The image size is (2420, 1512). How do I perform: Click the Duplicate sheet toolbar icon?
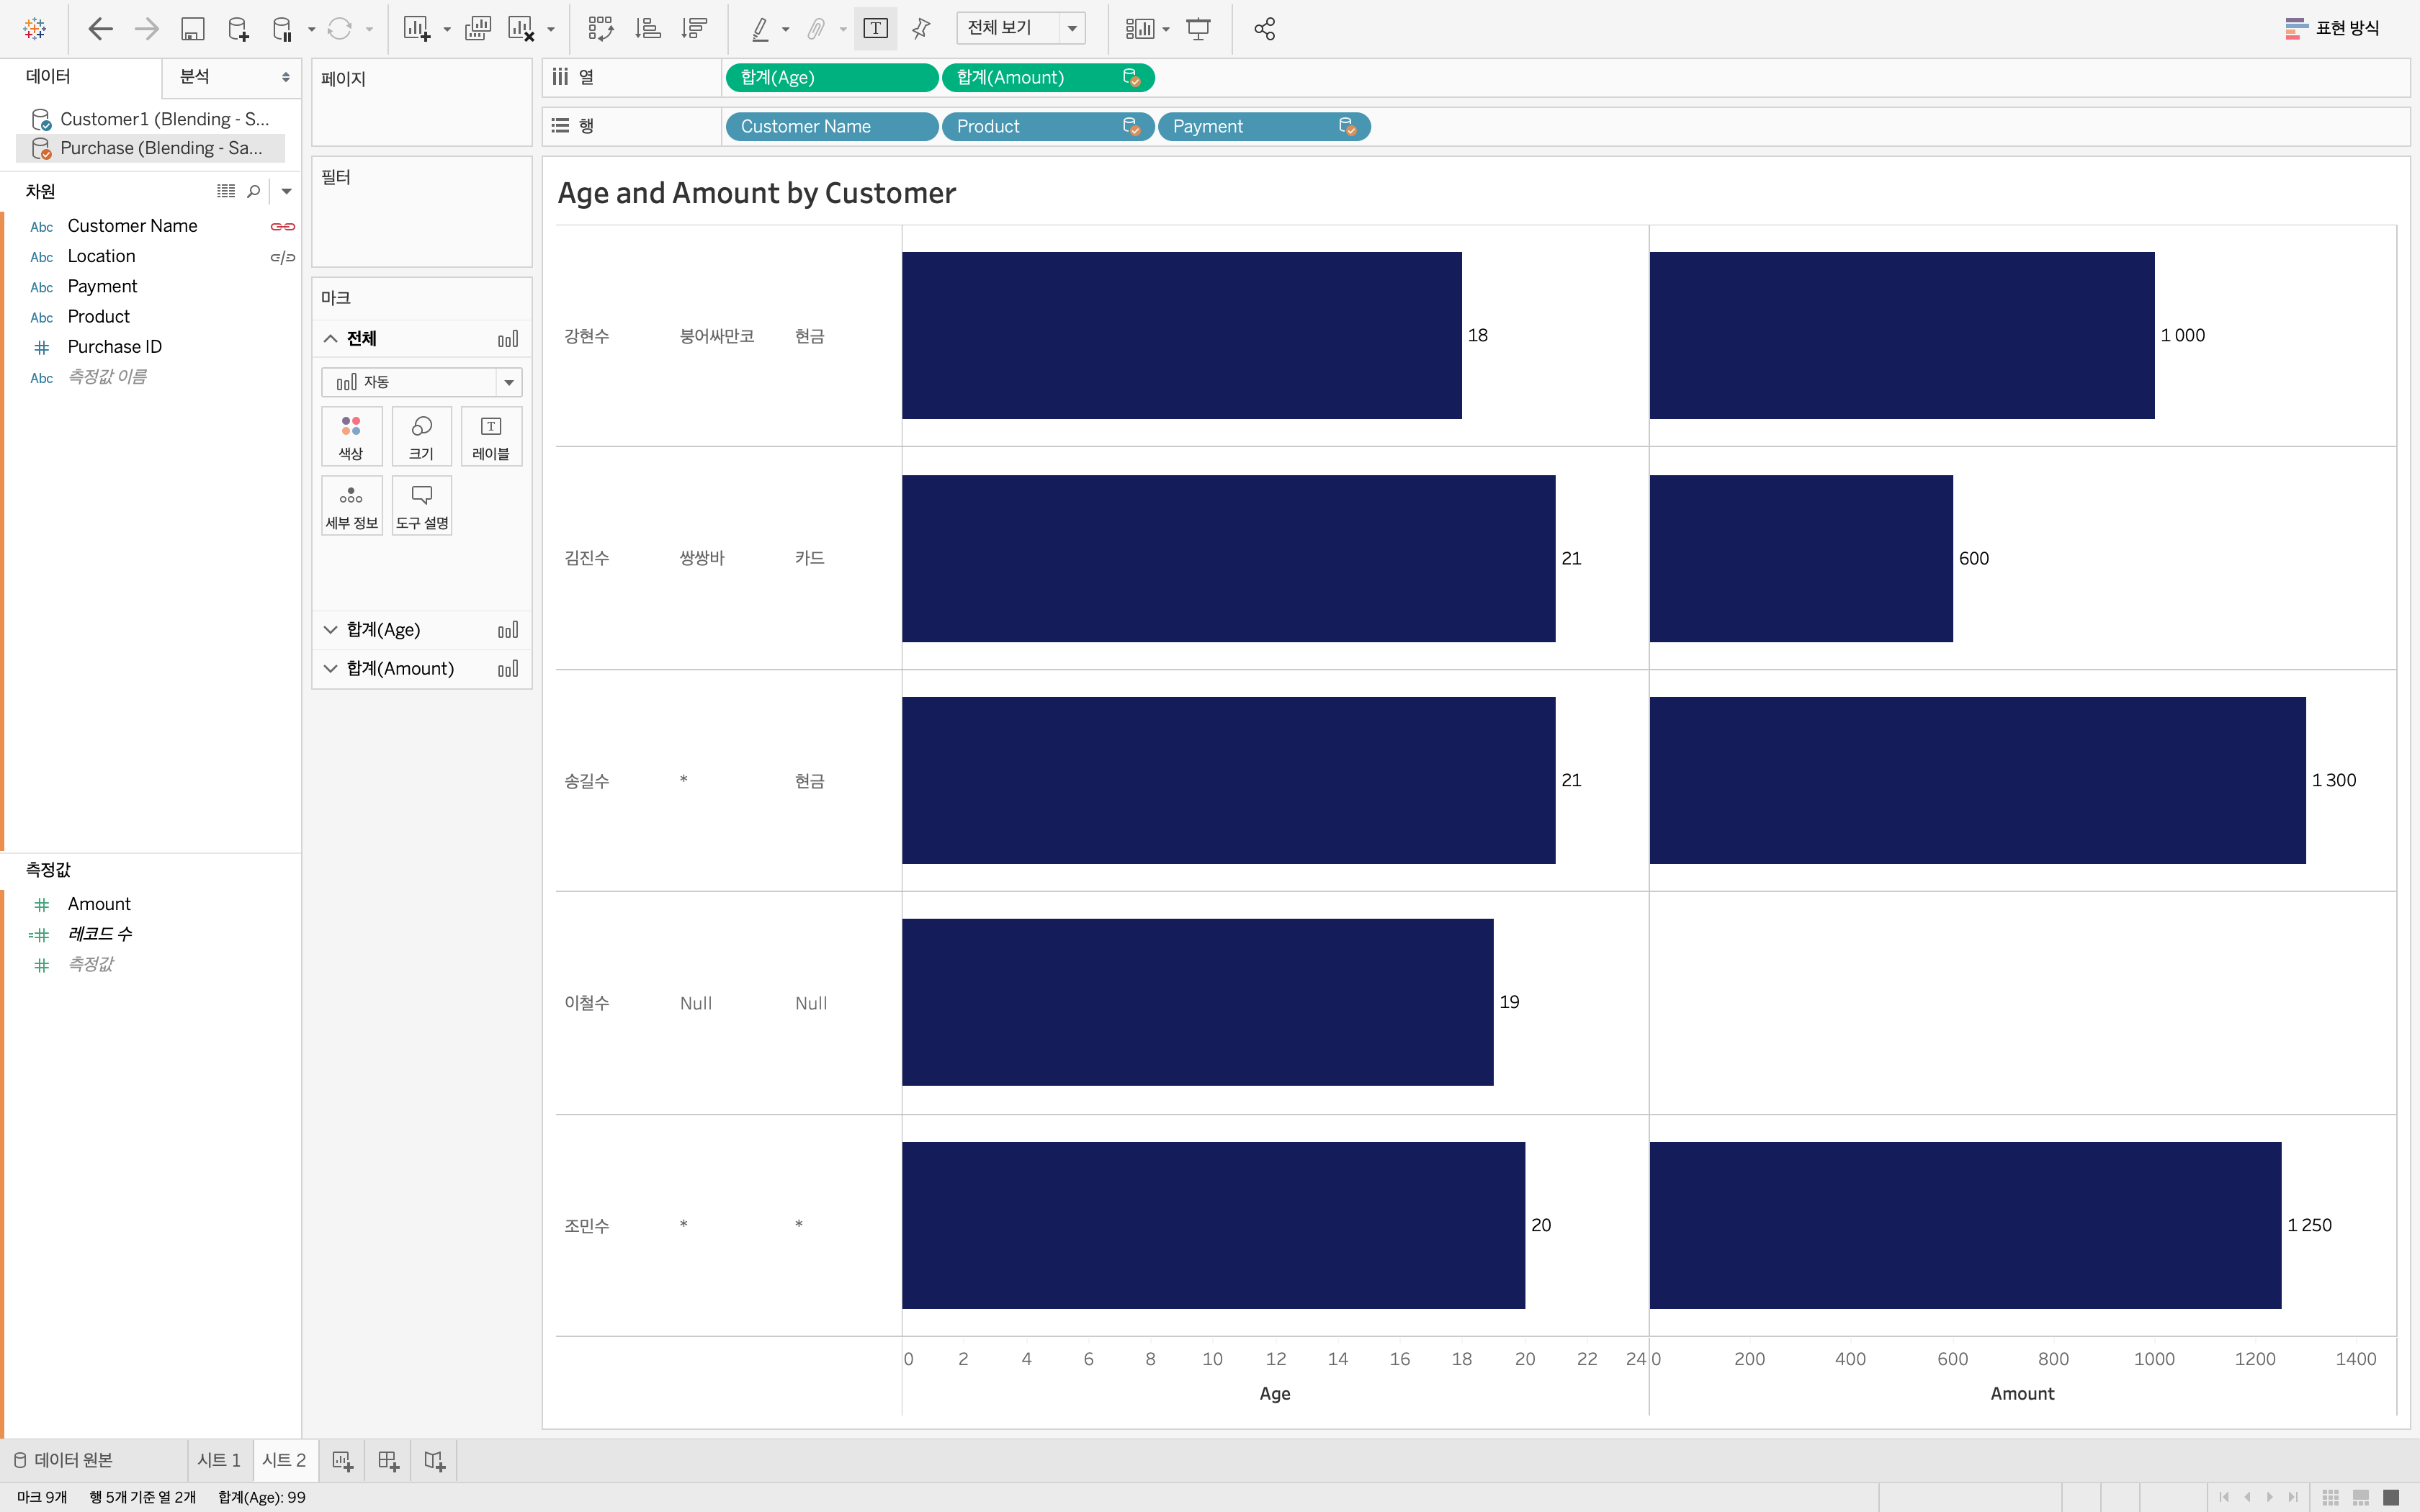tap(478, 29)
